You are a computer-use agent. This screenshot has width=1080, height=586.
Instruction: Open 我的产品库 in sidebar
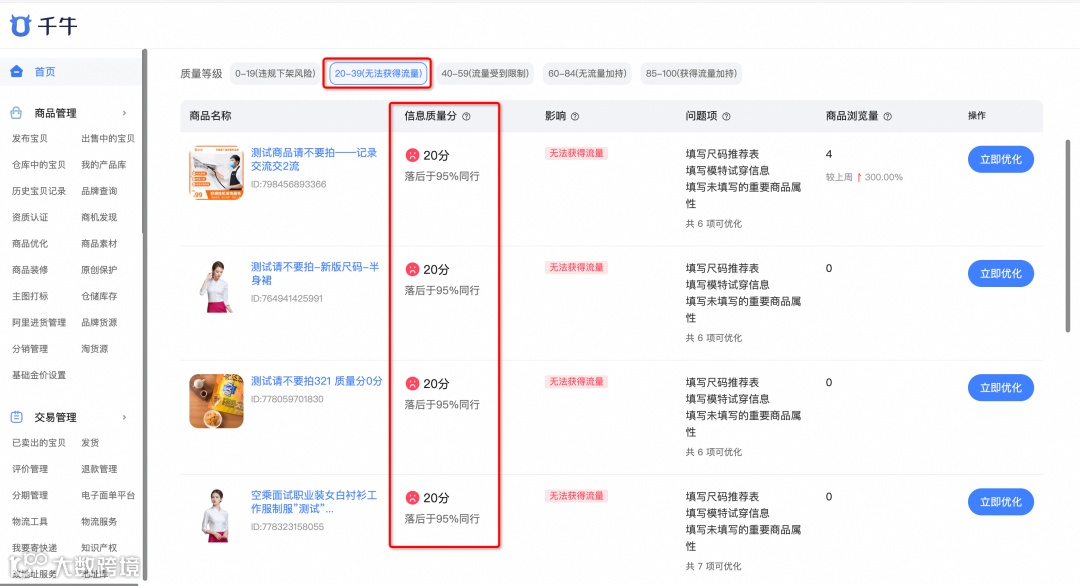103,165
